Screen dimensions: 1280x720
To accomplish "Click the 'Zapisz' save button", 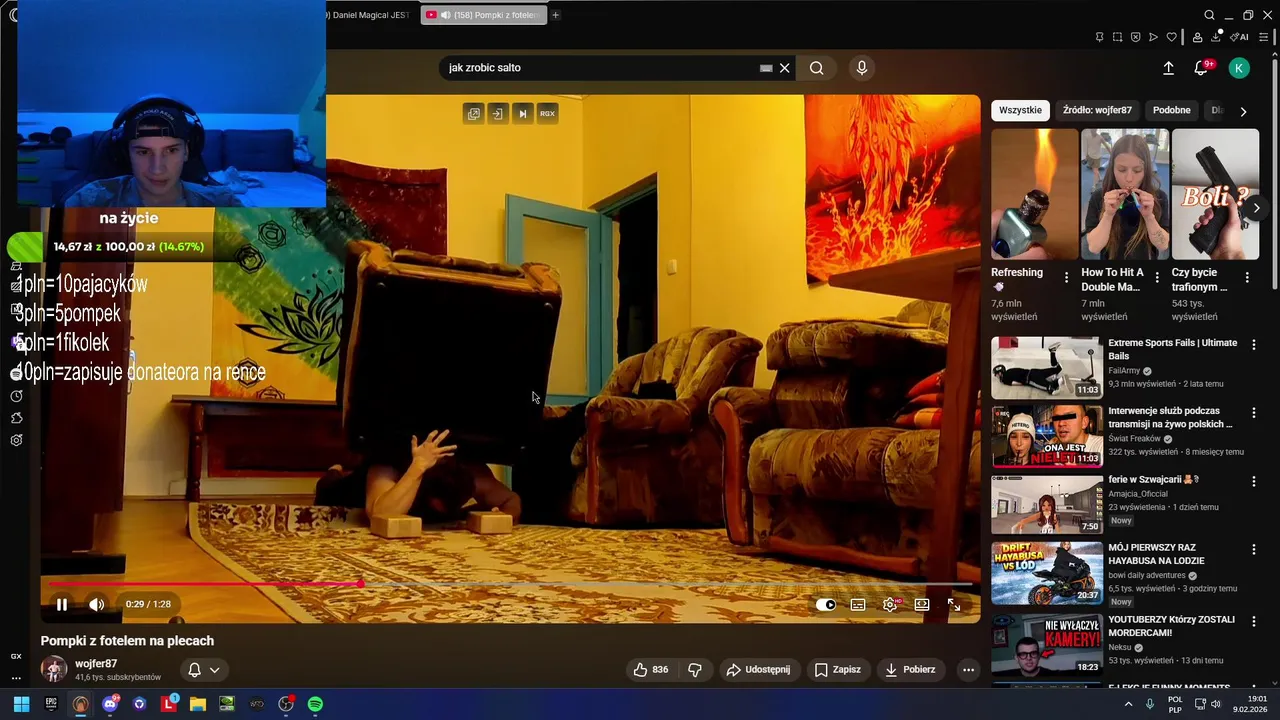I will [x=838, y=670].
